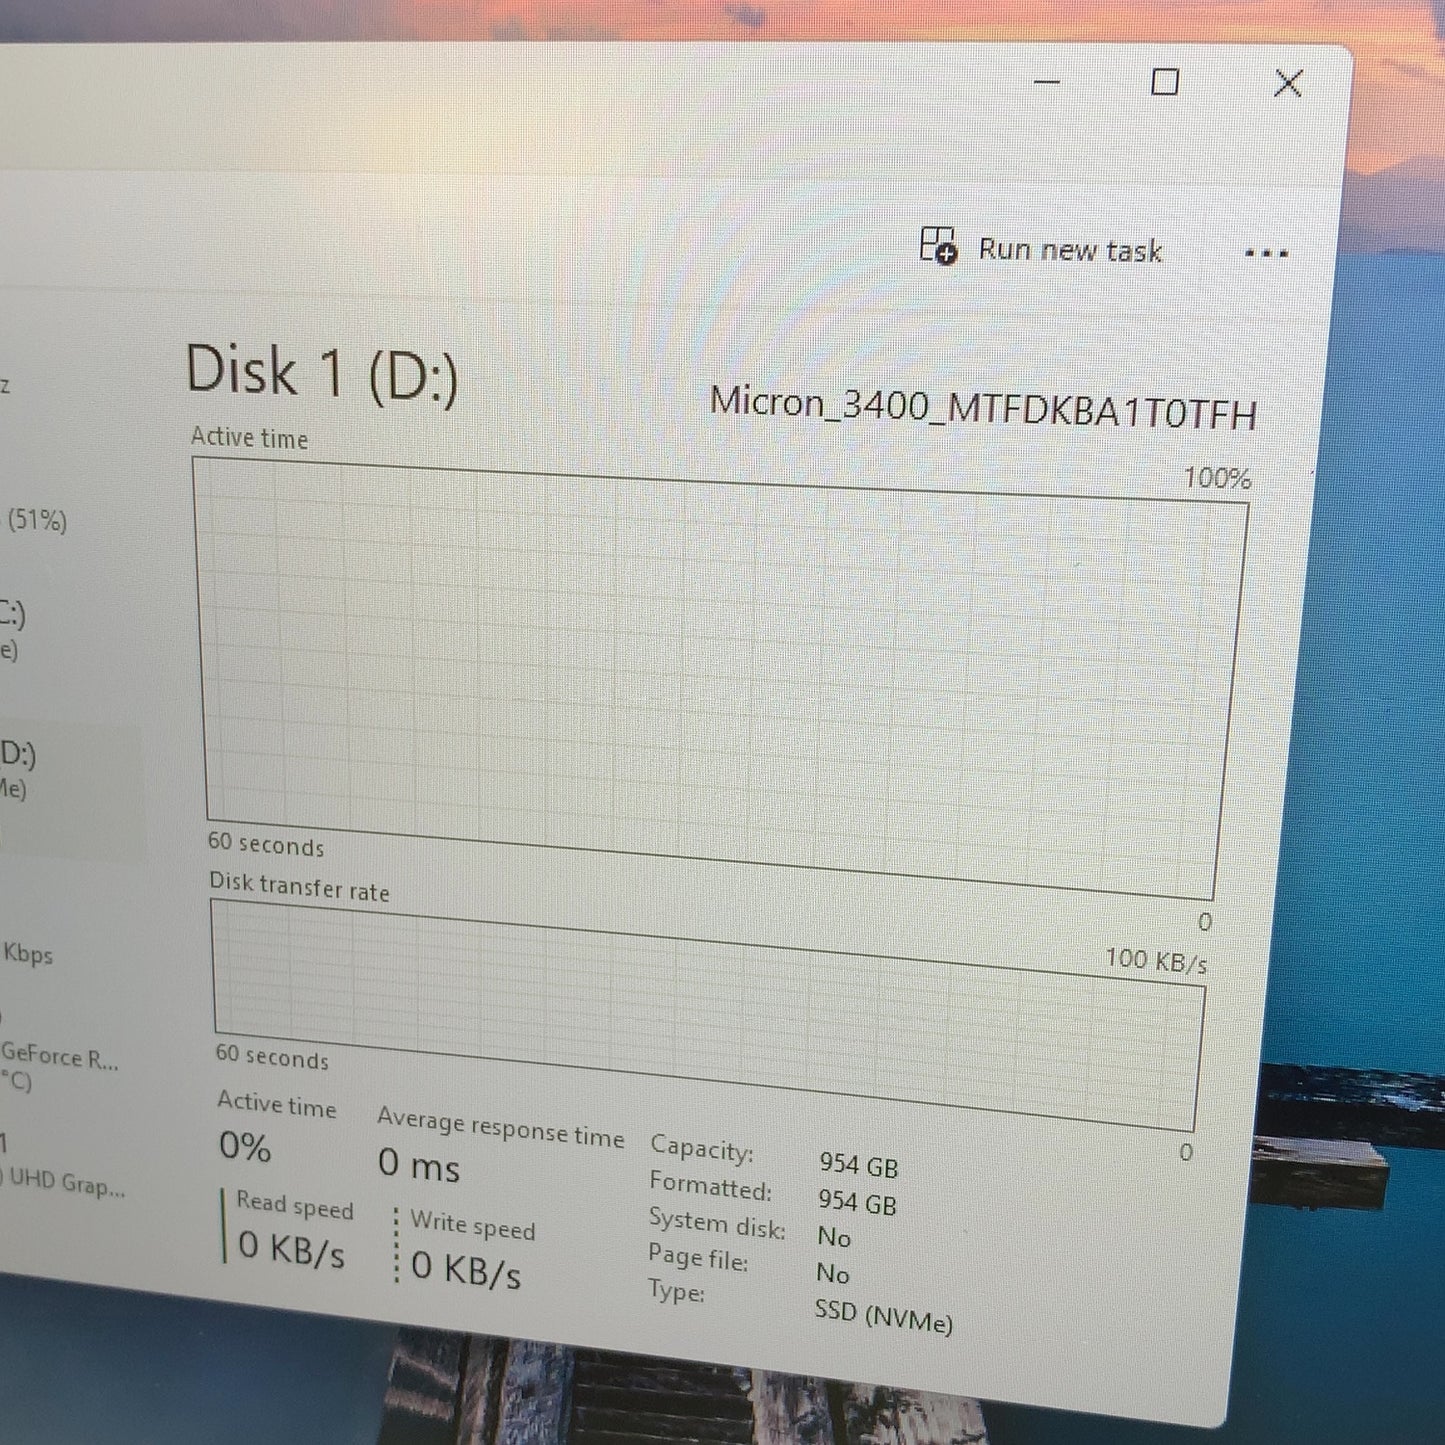Image resolution: width=1445 pixels, height=1445 pixels.
Task: Click the Active time graph area
Action: coord(720,679)
